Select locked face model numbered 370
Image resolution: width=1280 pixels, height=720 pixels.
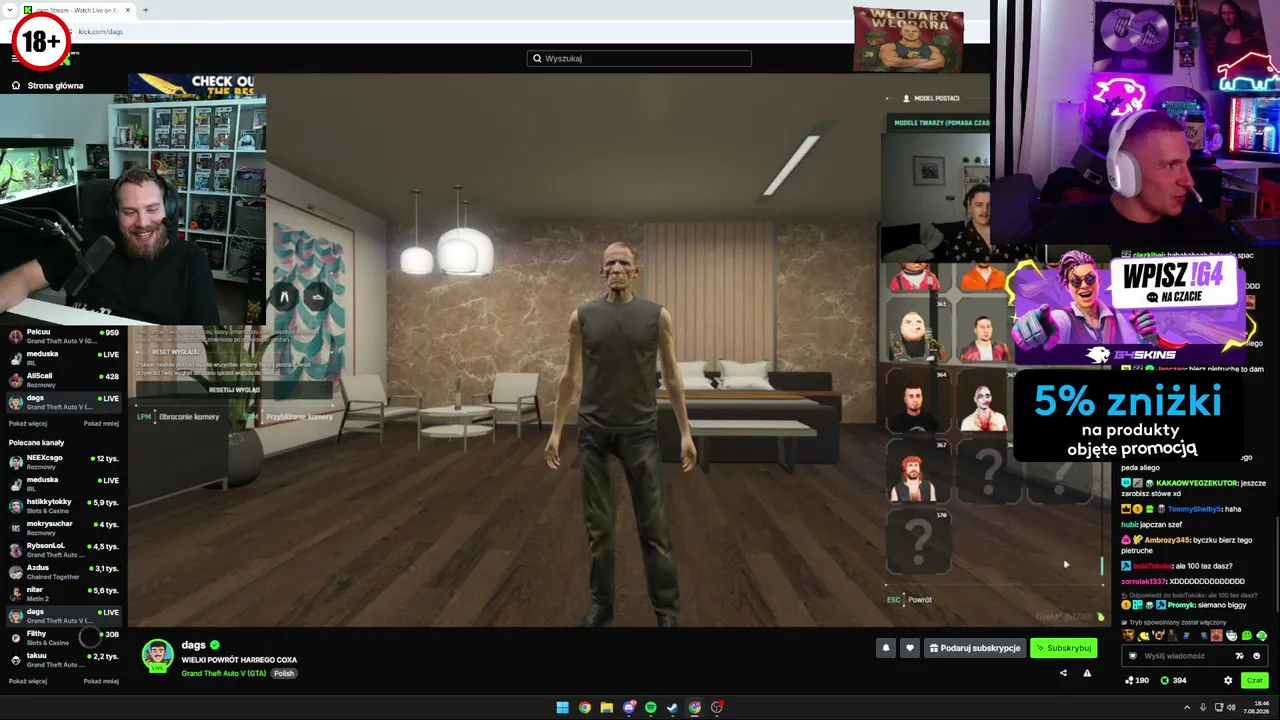tap(918, 542)
